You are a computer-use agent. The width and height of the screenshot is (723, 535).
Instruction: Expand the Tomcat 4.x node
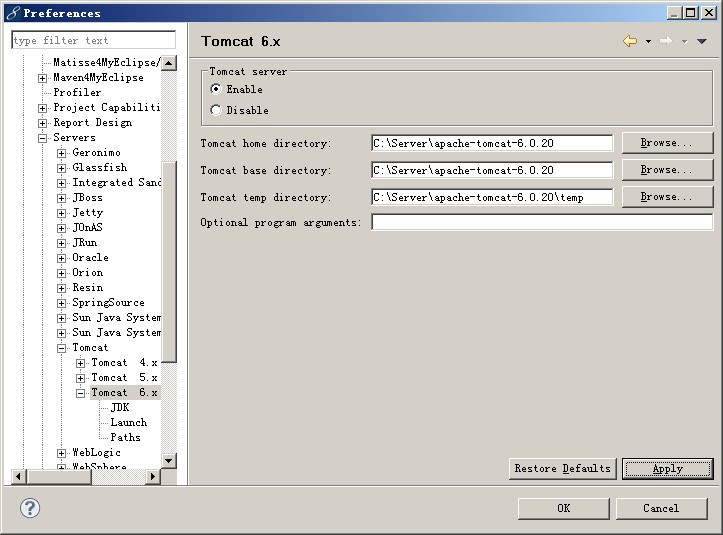pos(80,363)
